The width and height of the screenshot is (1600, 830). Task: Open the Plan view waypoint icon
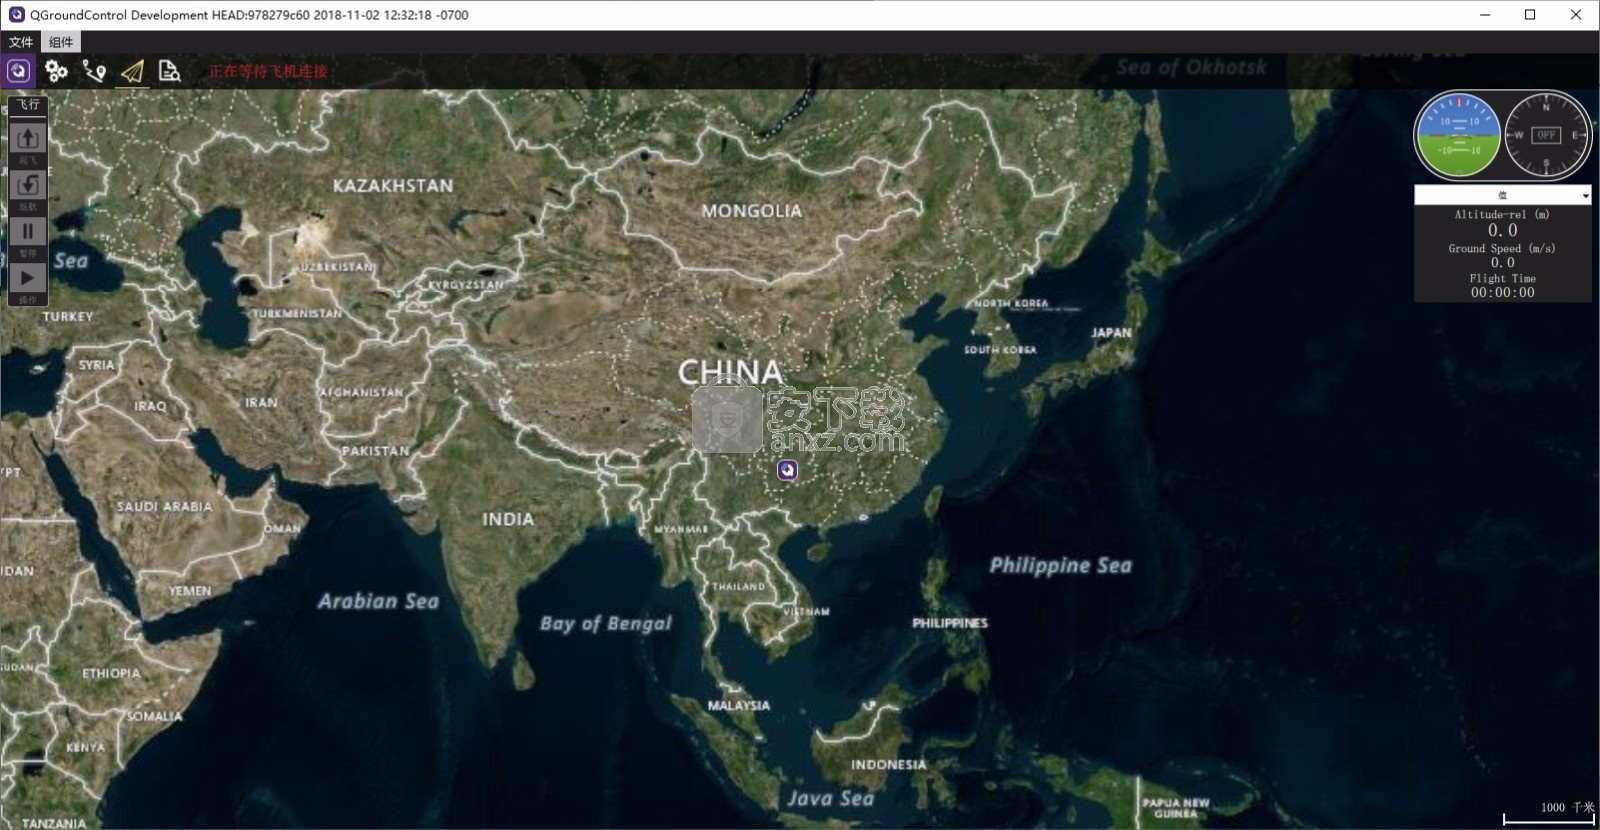[94, 71]
